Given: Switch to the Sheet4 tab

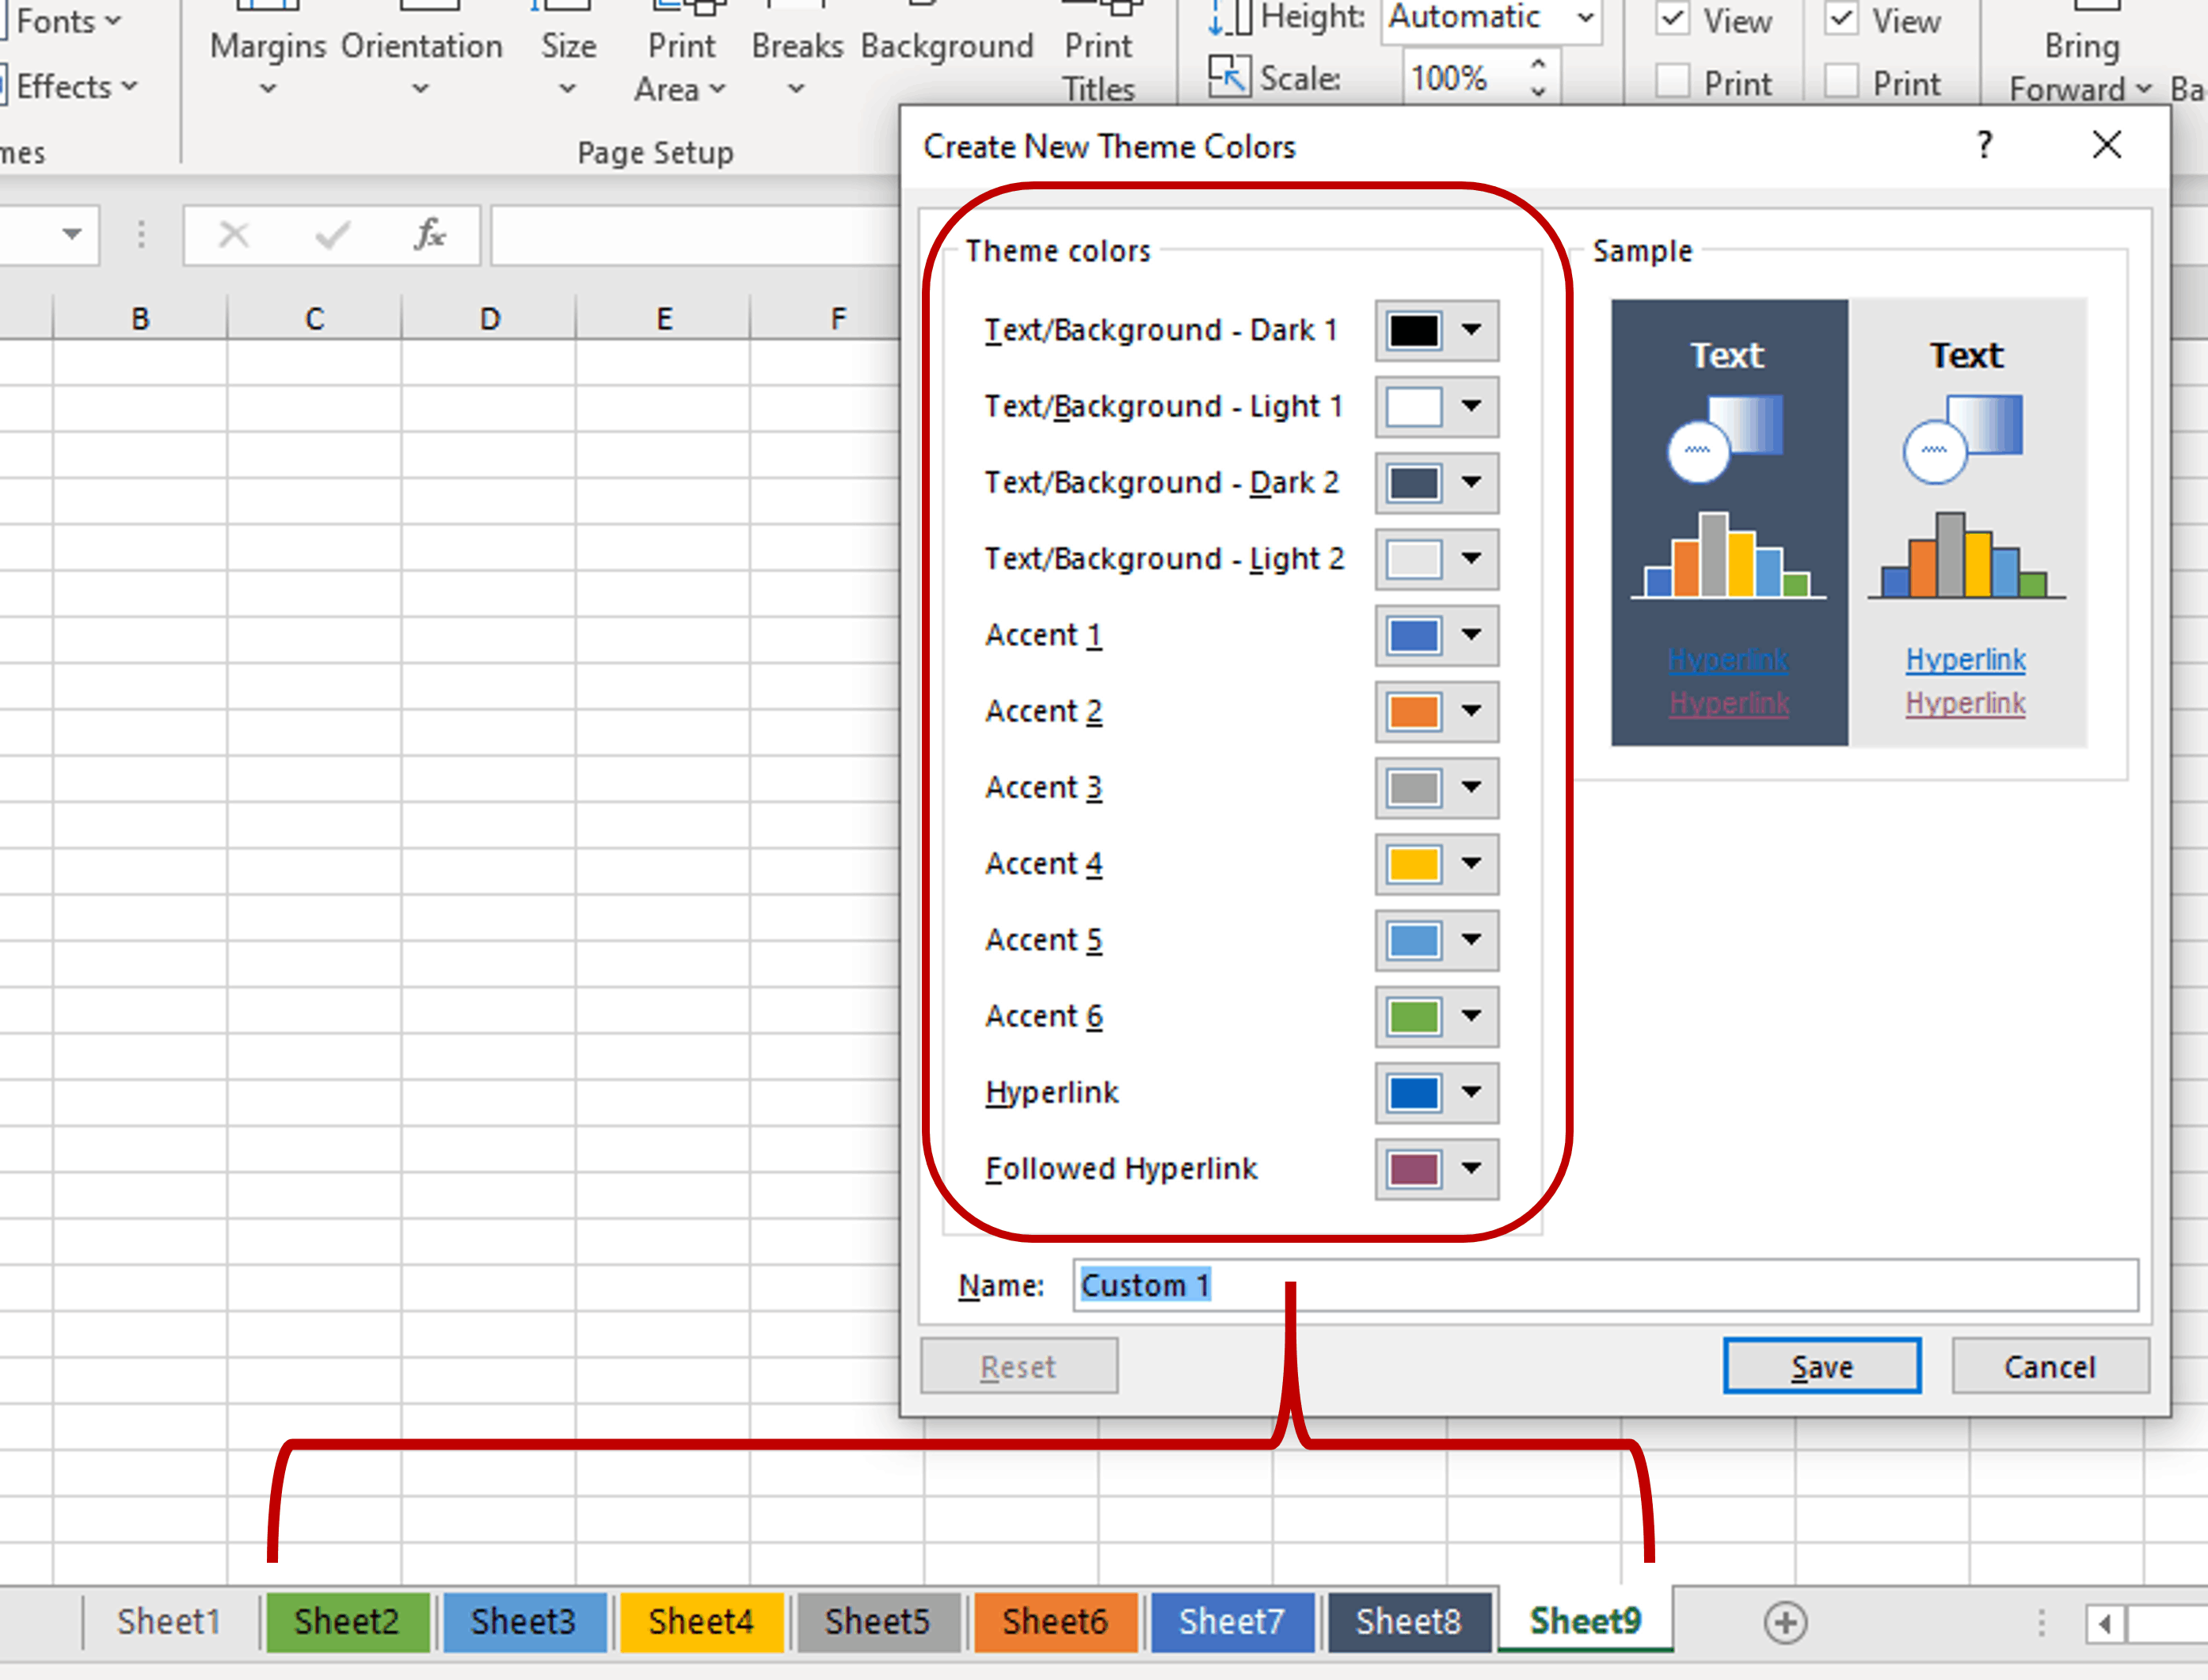Looking at the screenshot, I should [x=700, y=1621].
